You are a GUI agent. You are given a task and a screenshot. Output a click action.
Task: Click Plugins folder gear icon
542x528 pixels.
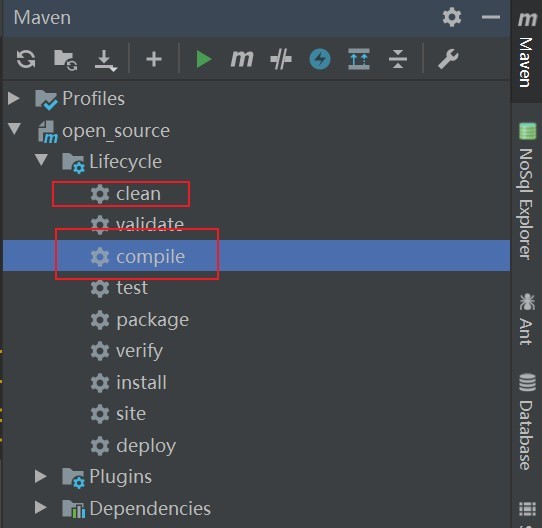tap(73, 478)
